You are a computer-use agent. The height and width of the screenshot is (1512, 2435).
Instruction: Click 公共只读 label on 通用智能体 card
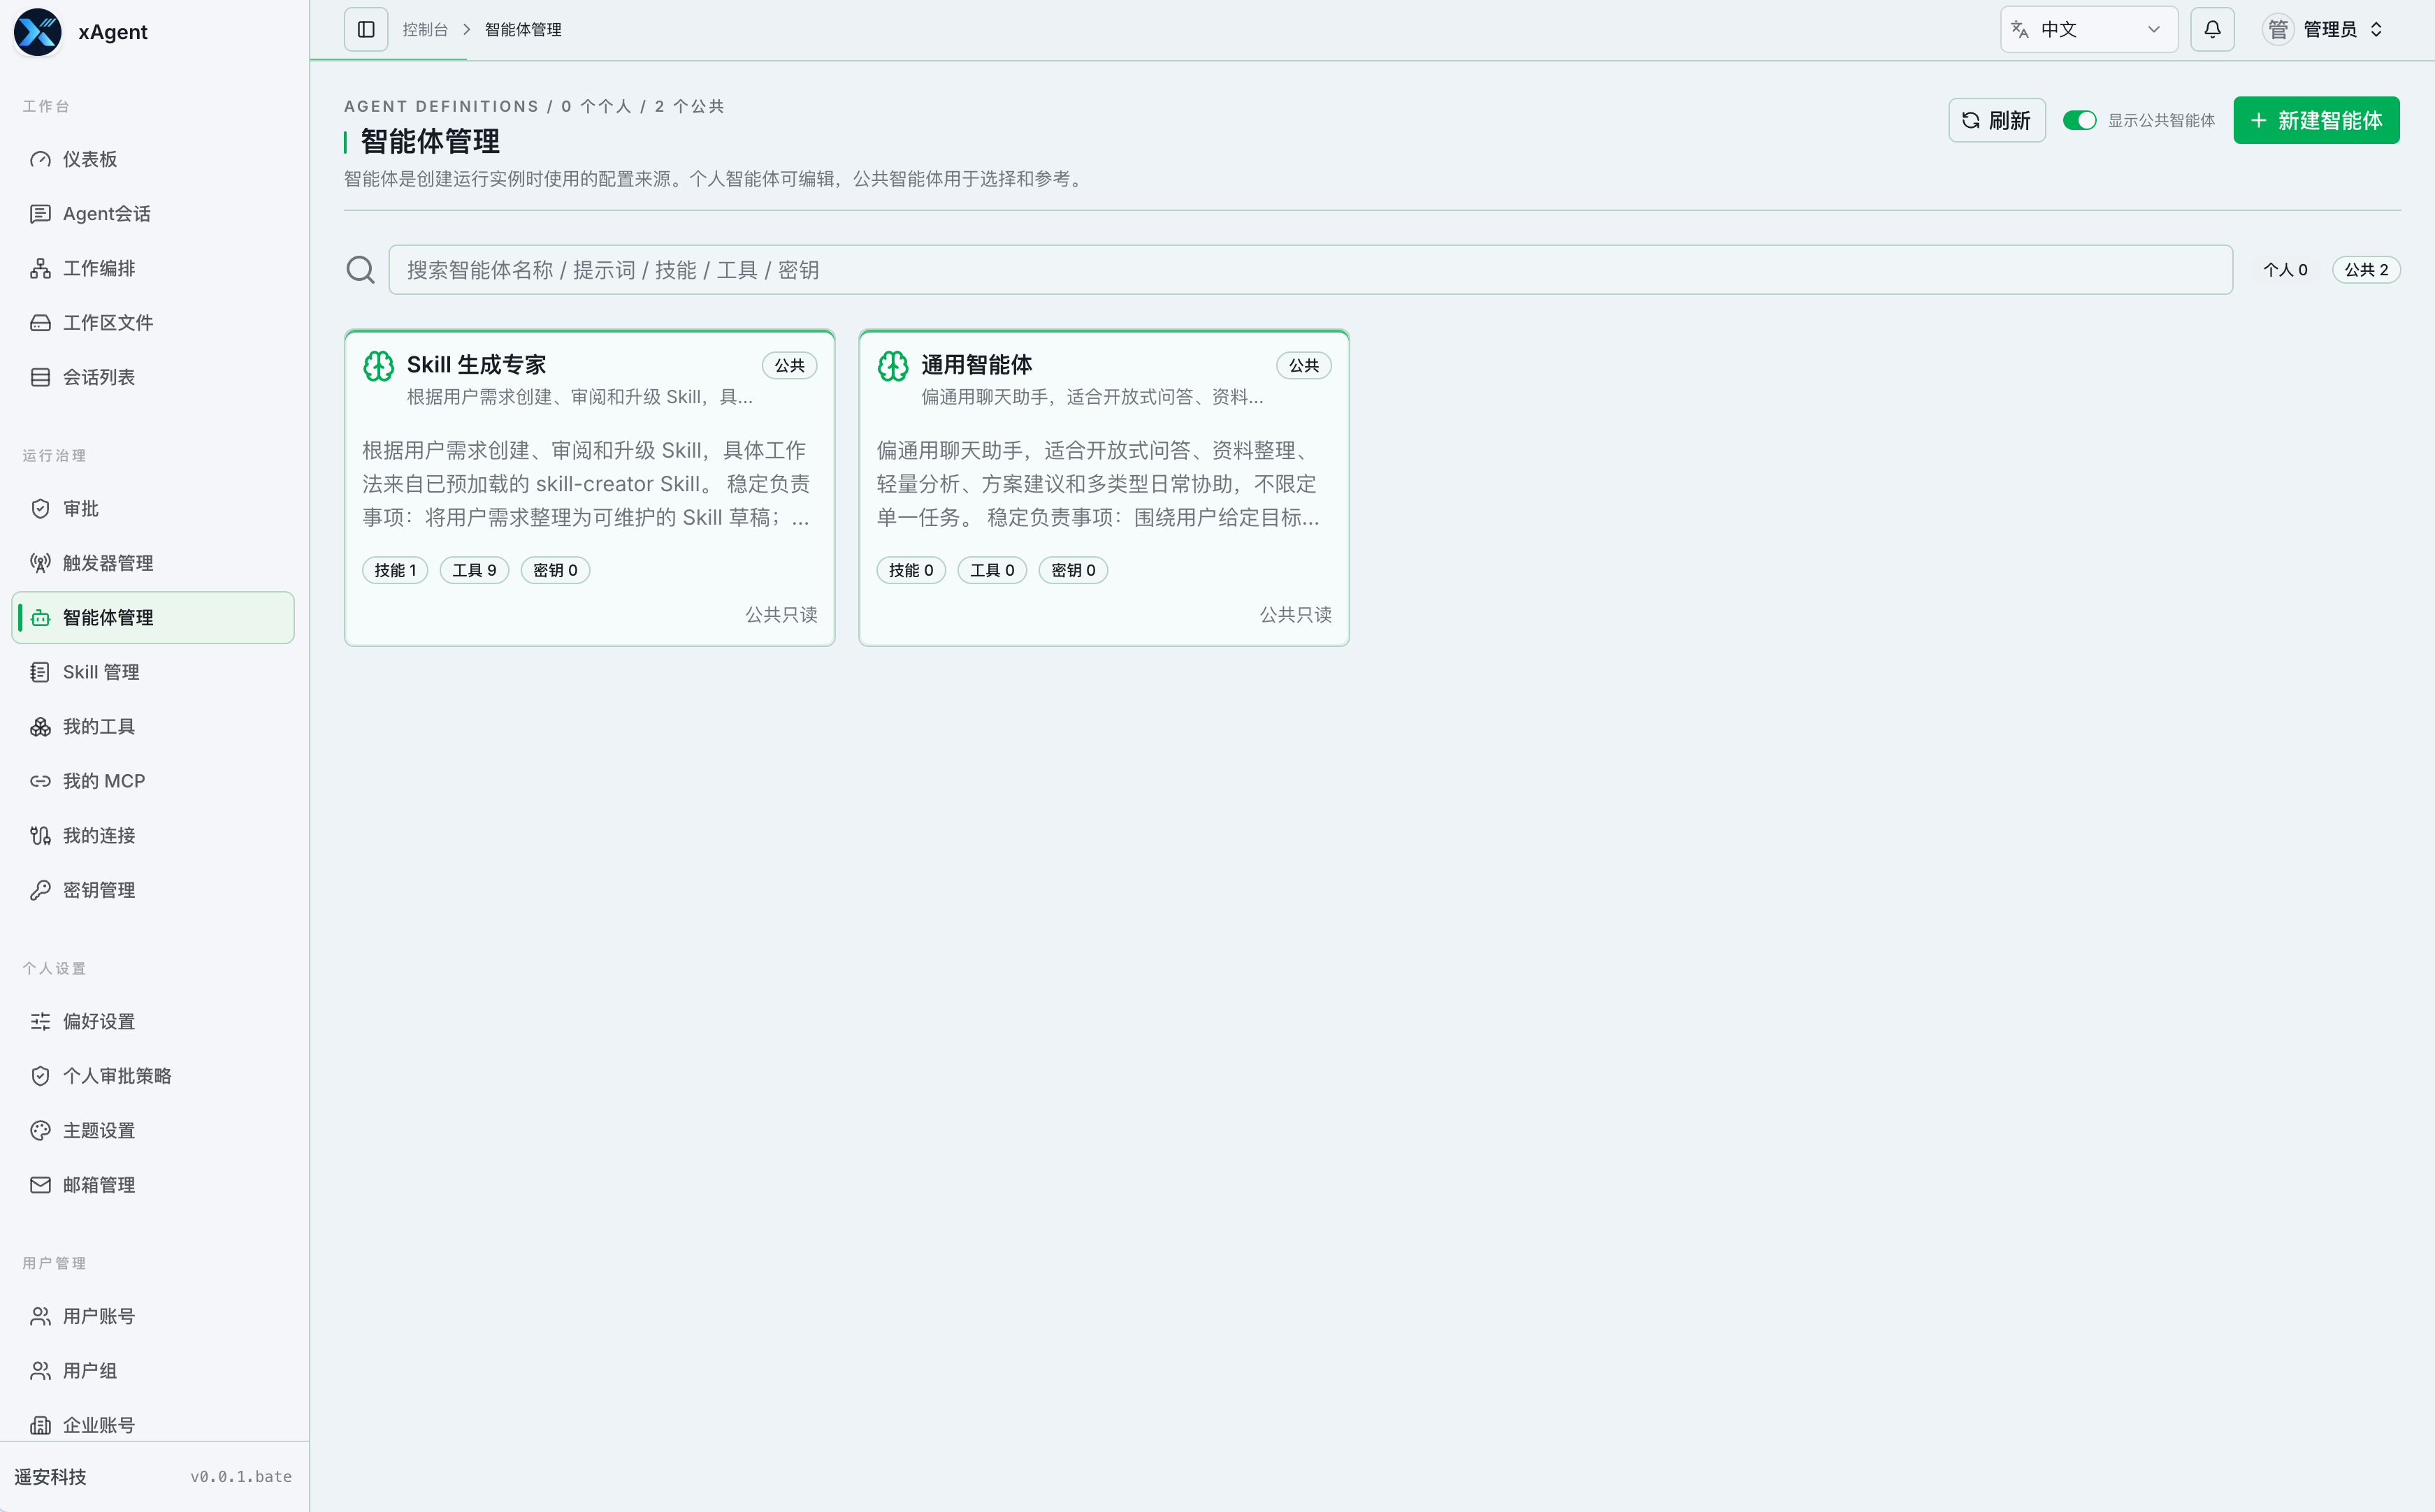coord(1295,615)
